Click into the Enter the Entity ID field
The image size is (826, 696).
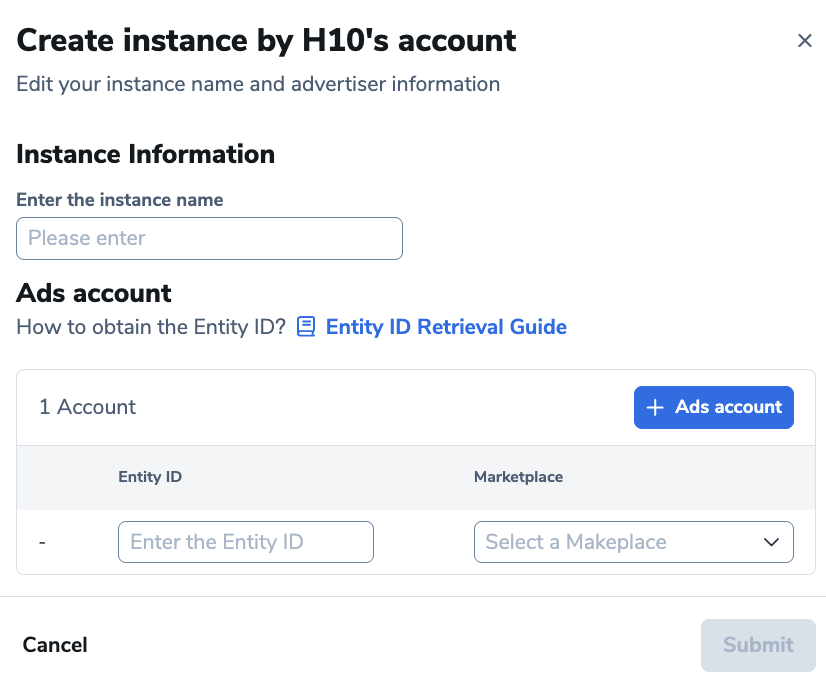(245, 542)
